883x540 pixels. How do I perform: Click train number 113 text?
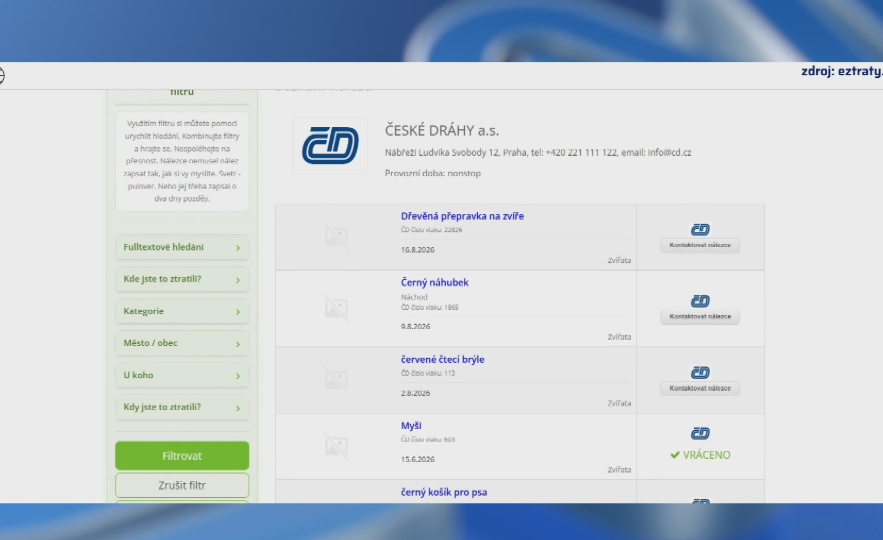[428, 373]
